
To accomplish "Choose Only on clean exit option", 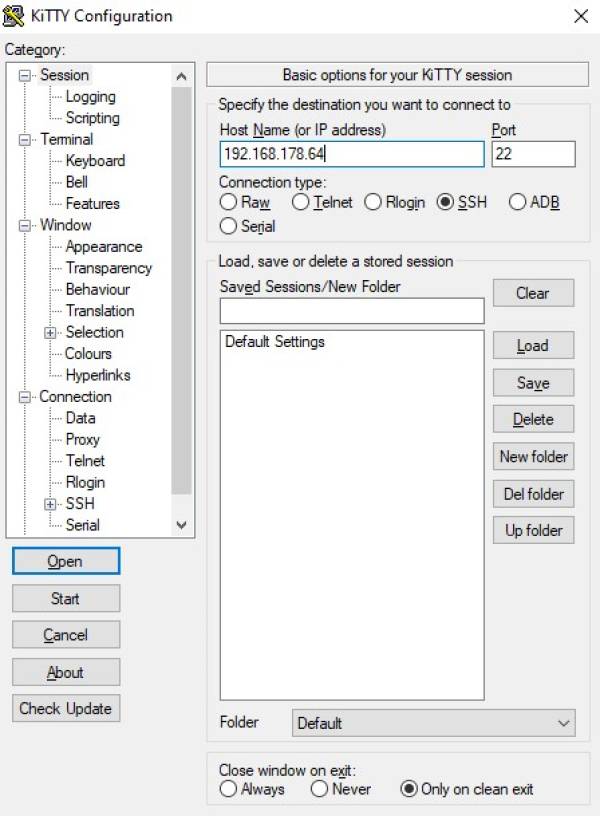I will 409,789.
